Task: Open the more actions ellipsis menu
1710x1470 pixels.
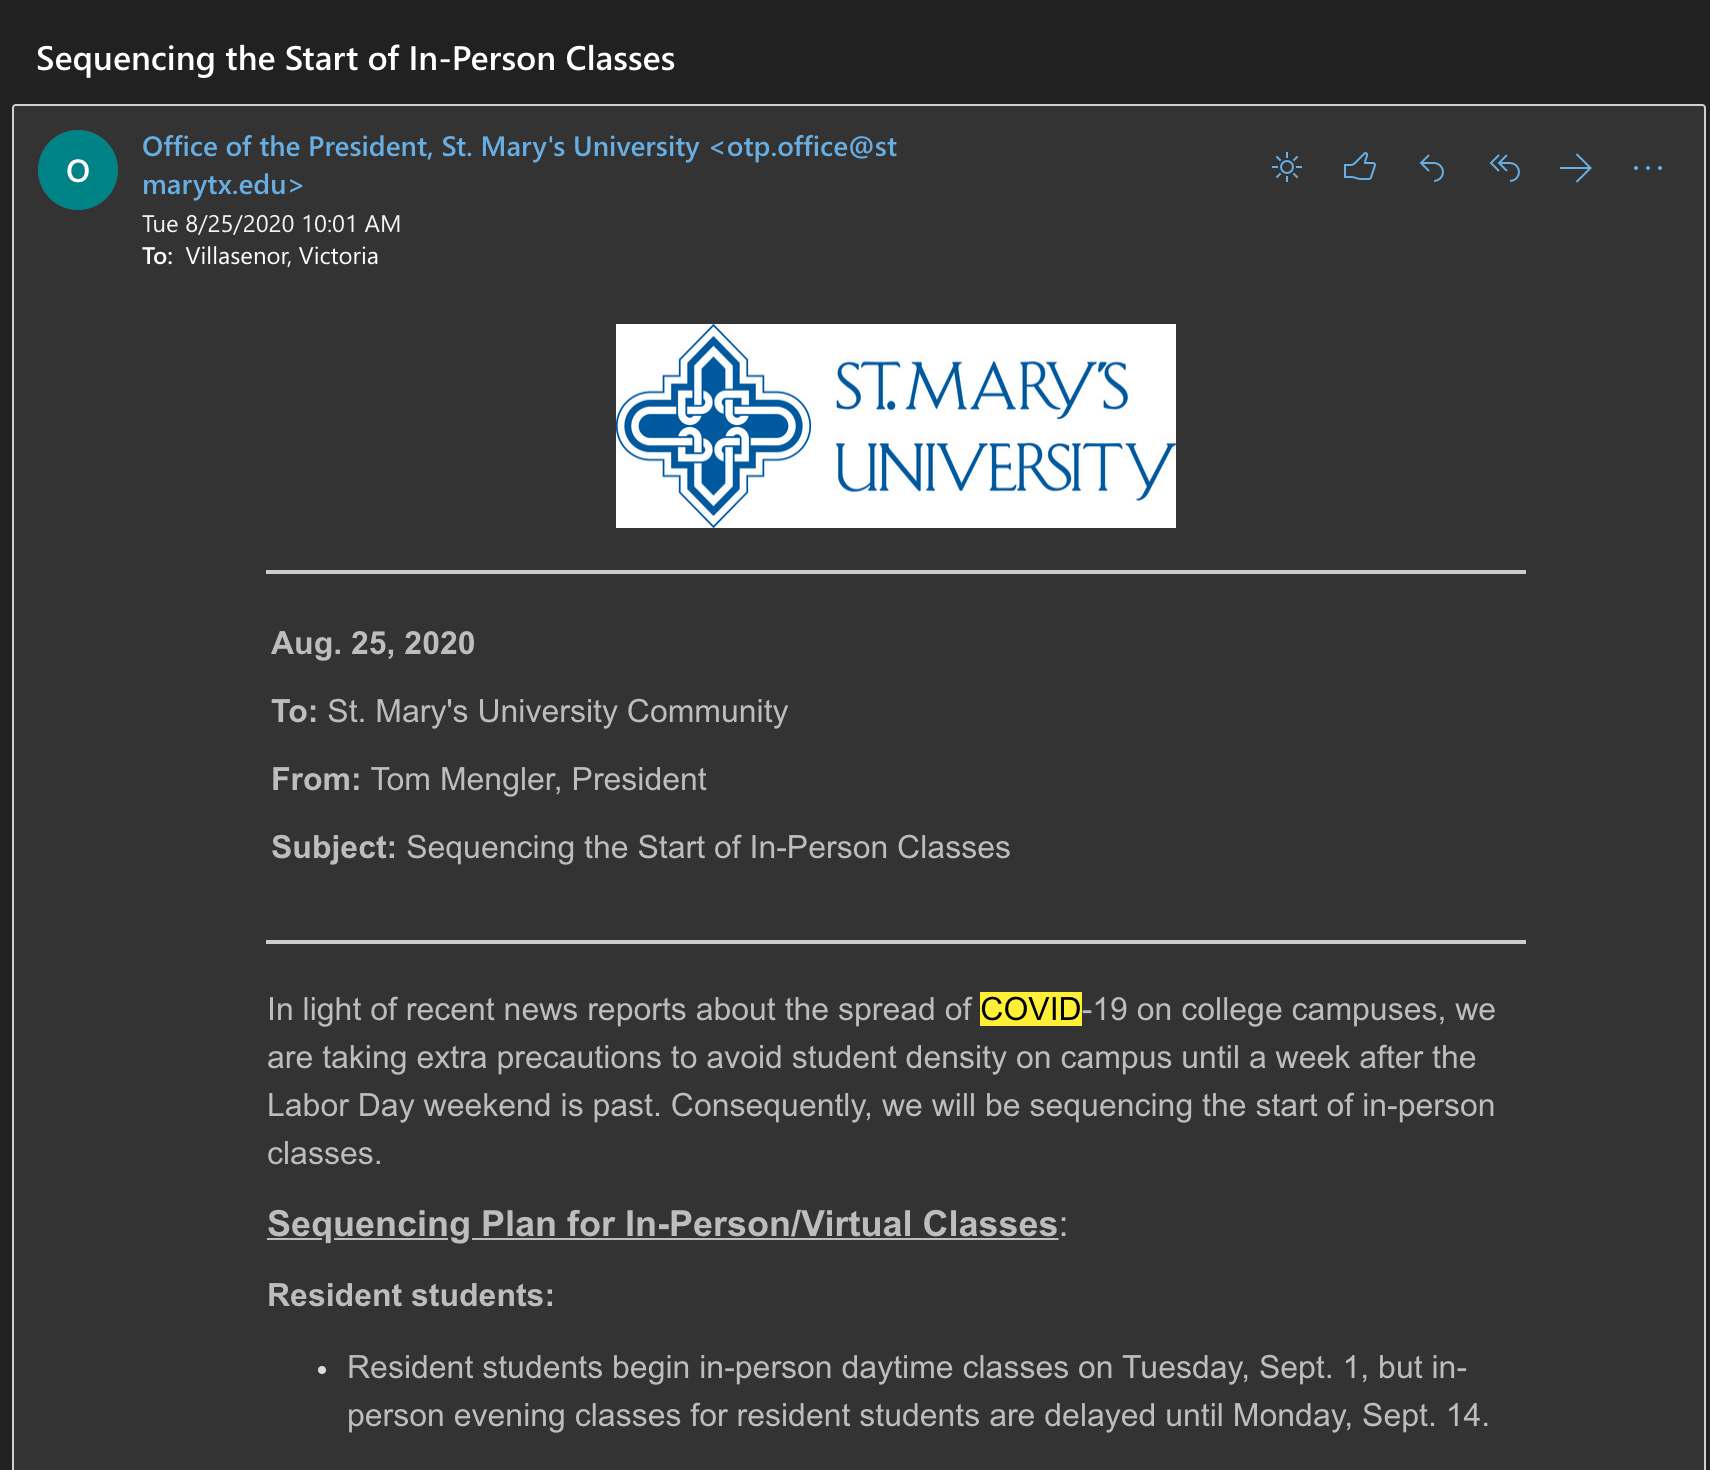Action: (1647, 168)
